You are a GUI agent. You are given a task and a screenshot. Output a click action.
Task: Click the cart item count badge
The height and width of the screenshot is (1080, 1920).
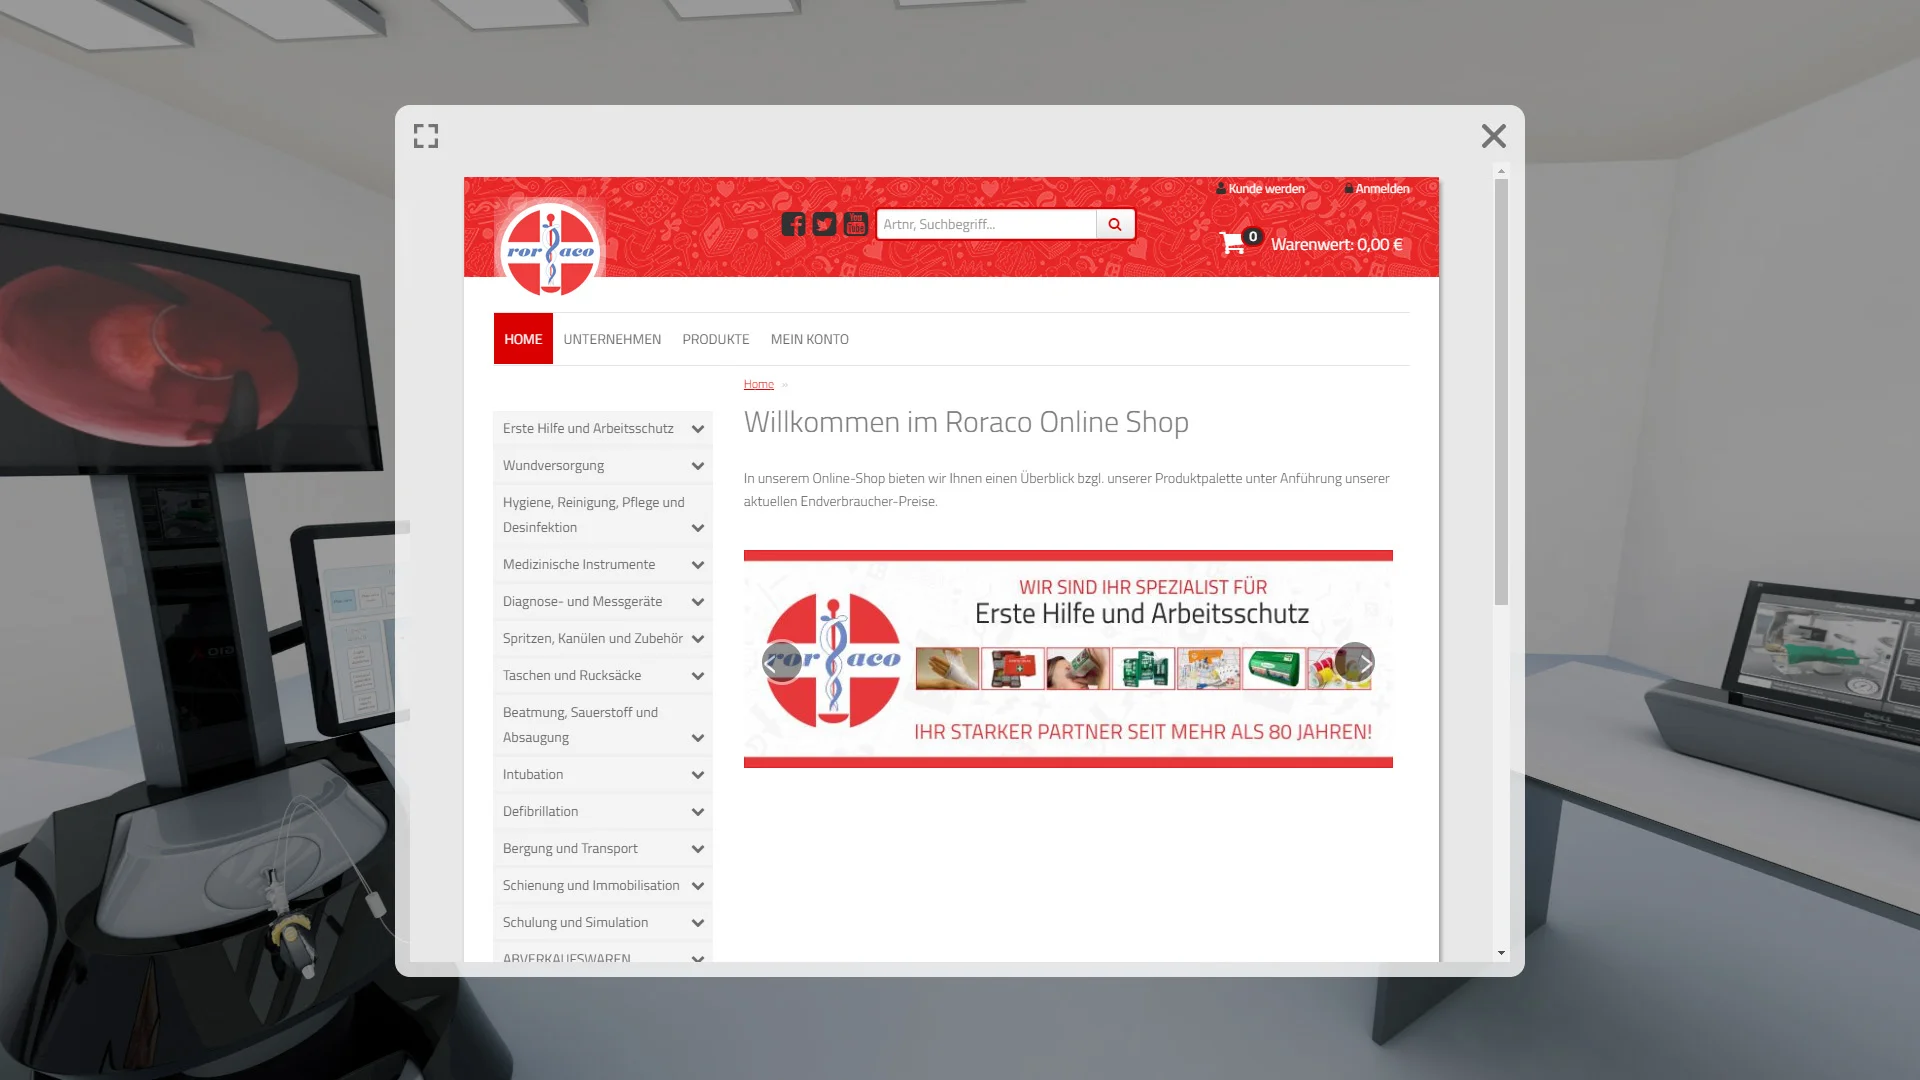click(x=1252, y=237)
